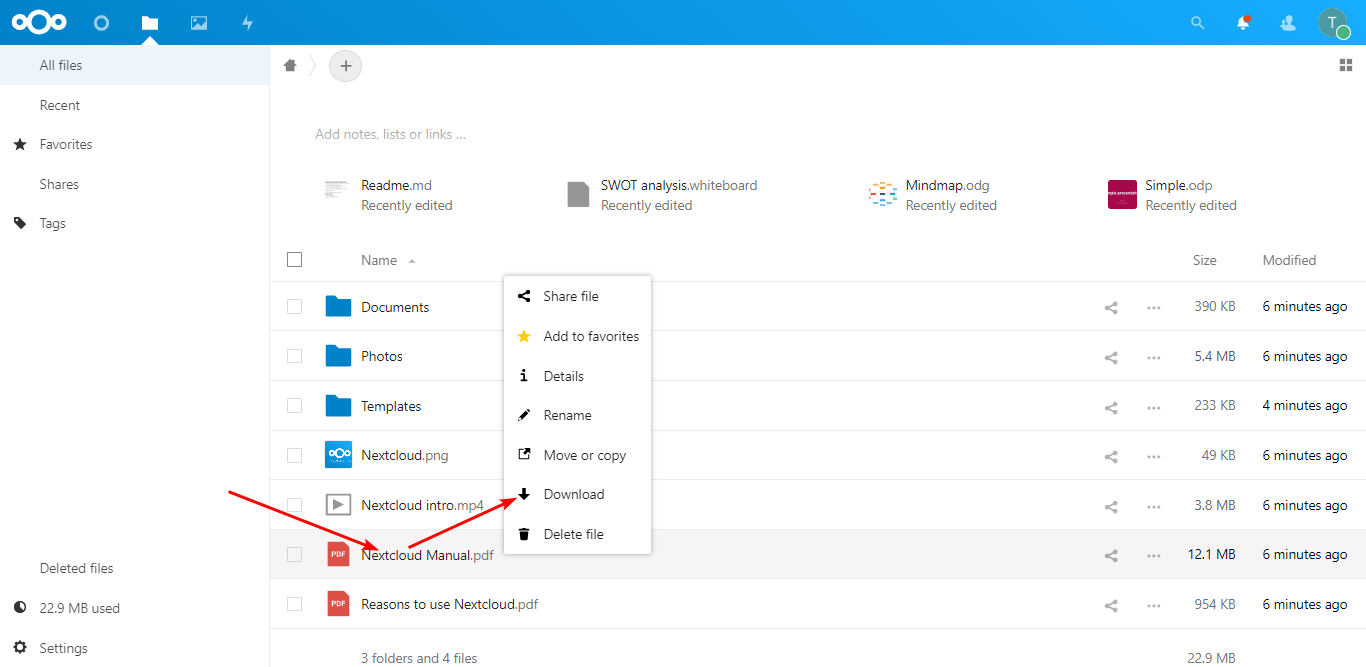This screenshot has height=667, width=1366.
Task: Click the Documents folder icon
Action: click(x=339, y=306)
